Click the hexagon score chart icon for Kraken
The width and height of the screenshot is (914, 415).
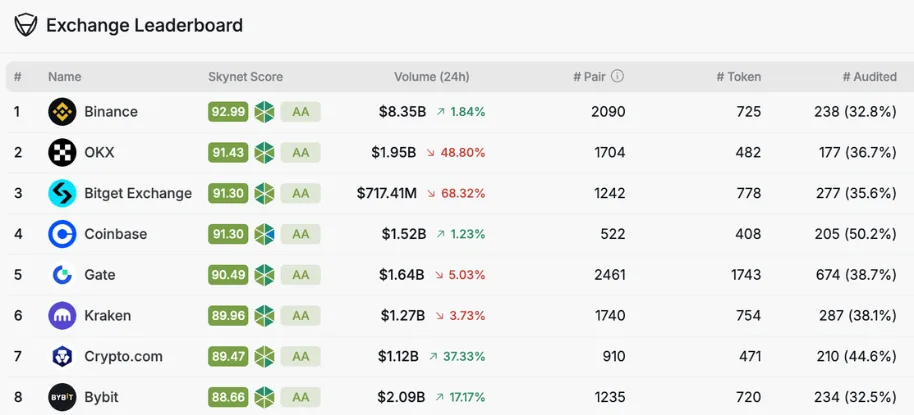coord(264,316)
